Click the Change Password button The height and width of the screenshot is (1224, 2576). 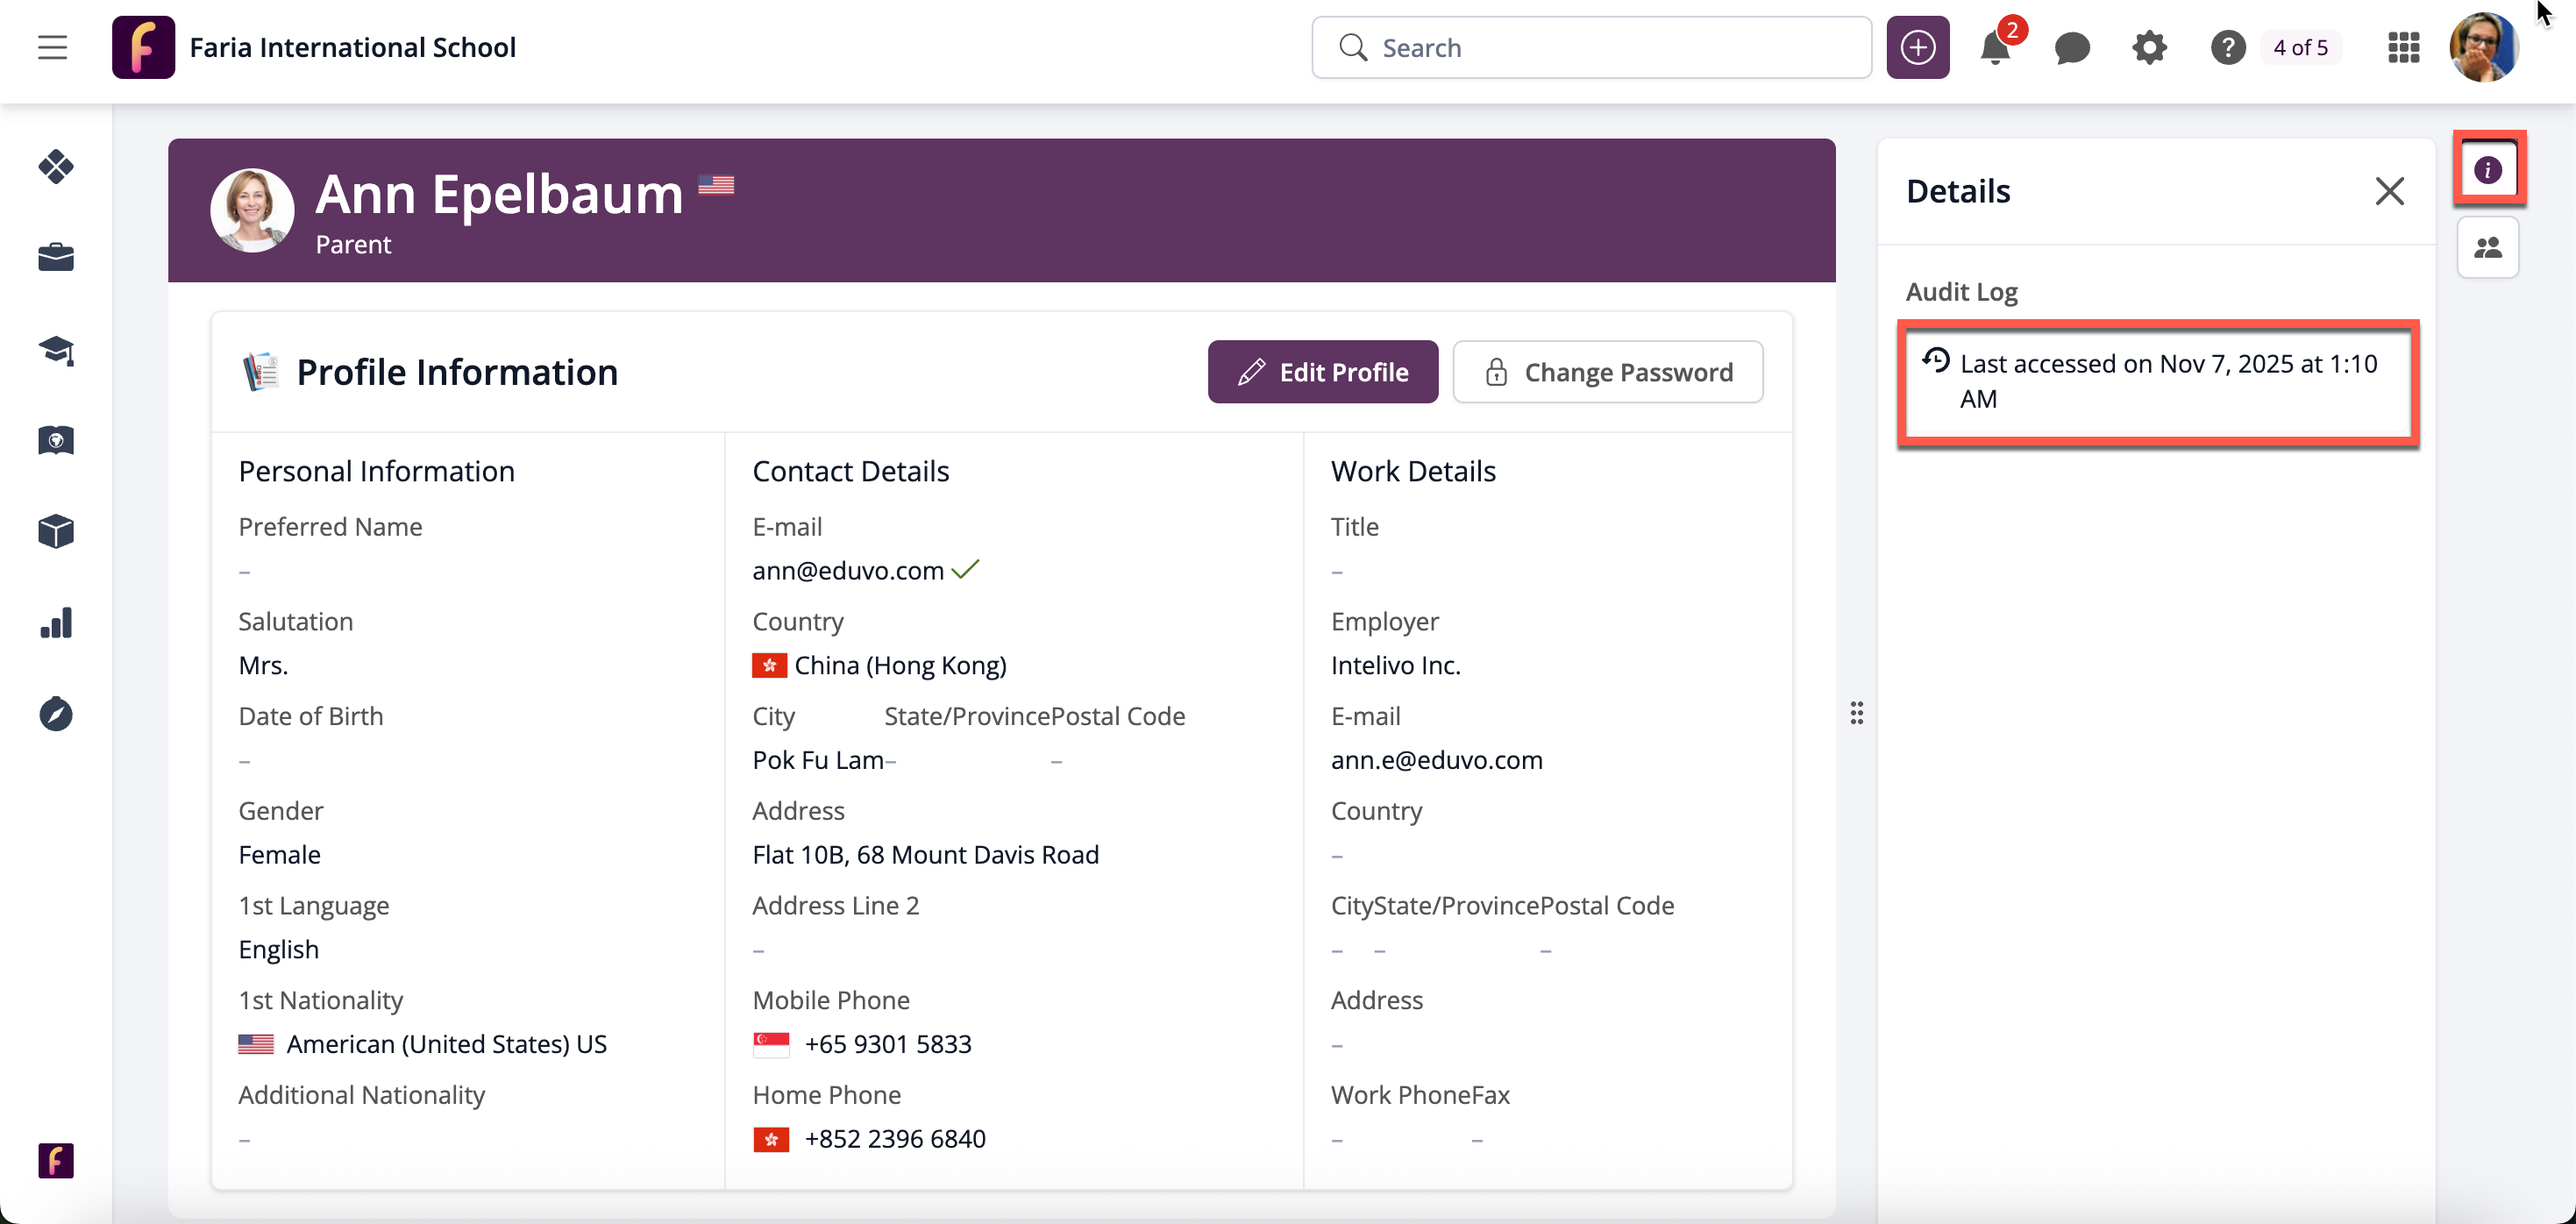point(1607,372)
